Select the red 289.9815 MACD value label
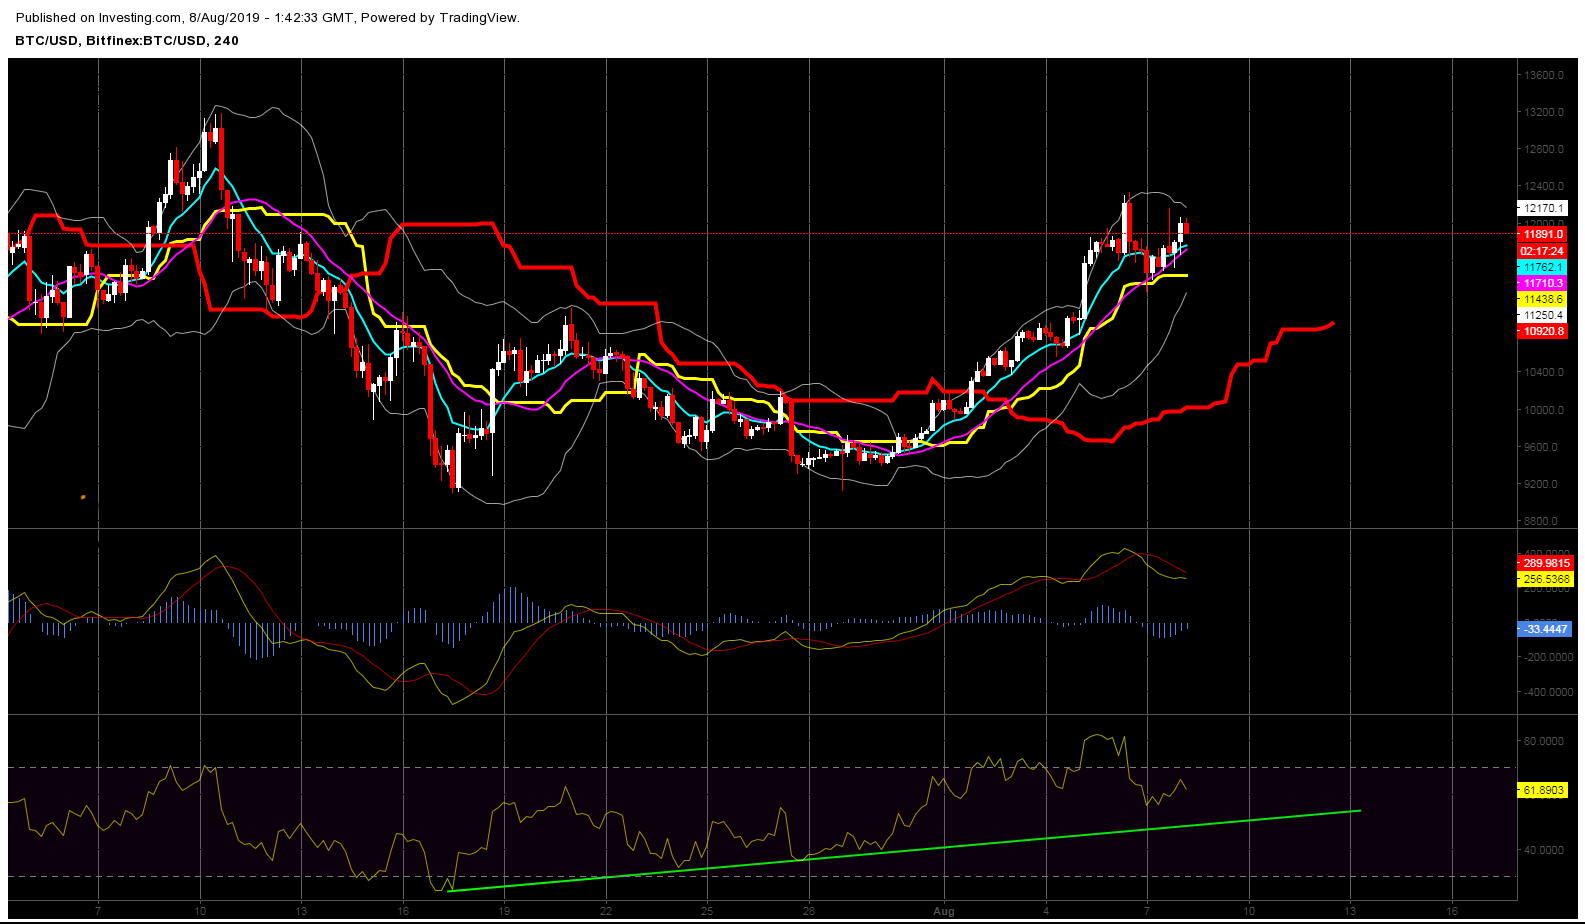The image size is (1585, 924). click(x=1545, y=563)
